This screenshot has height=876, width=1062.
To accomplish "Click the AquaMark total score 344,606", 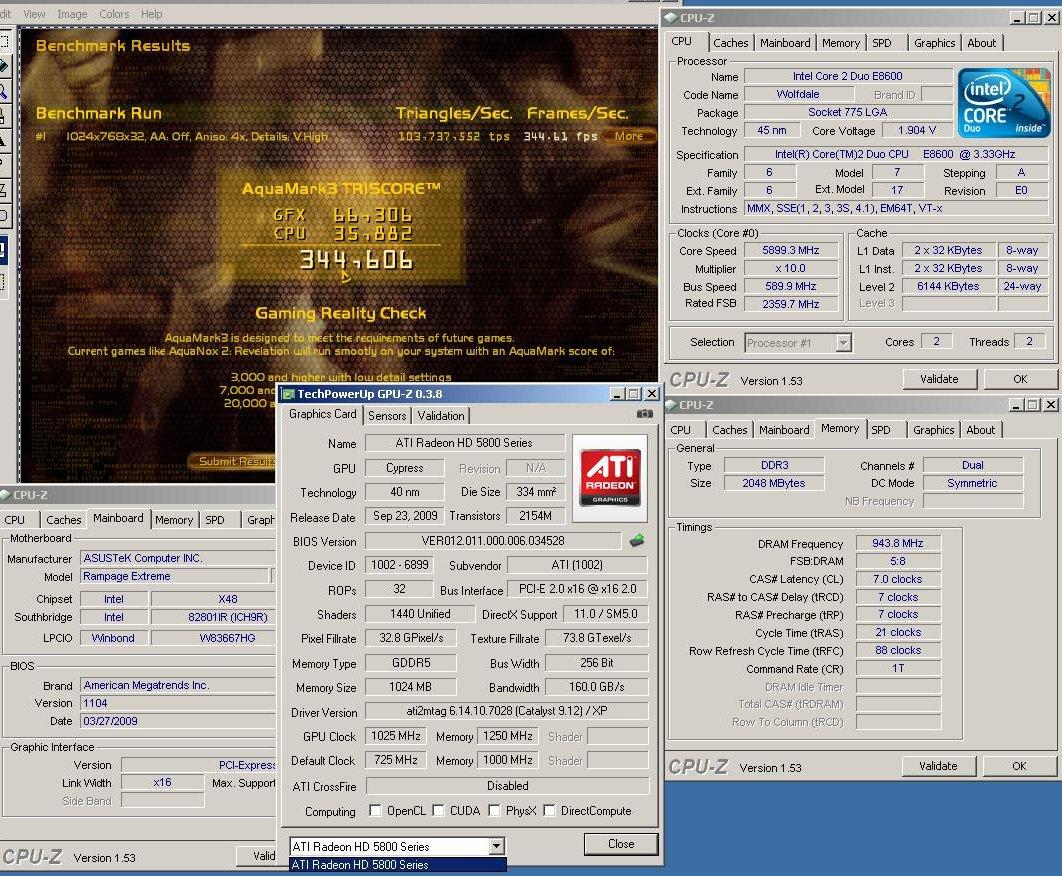I will click(x=356, y=259).
